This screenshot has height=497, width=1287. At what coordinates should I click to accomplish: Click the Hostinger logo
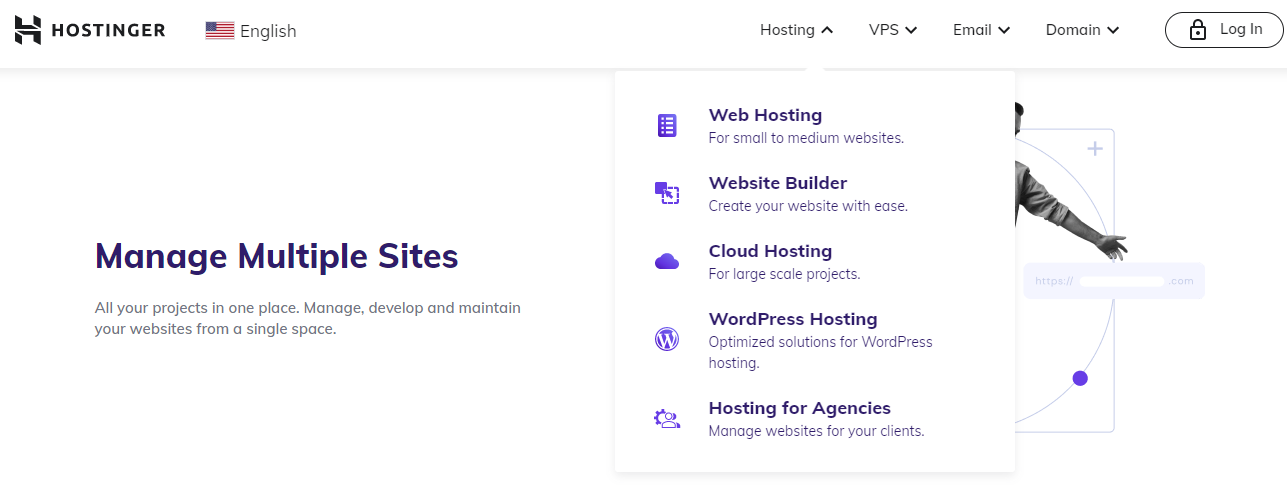click(x=90, y=30)
